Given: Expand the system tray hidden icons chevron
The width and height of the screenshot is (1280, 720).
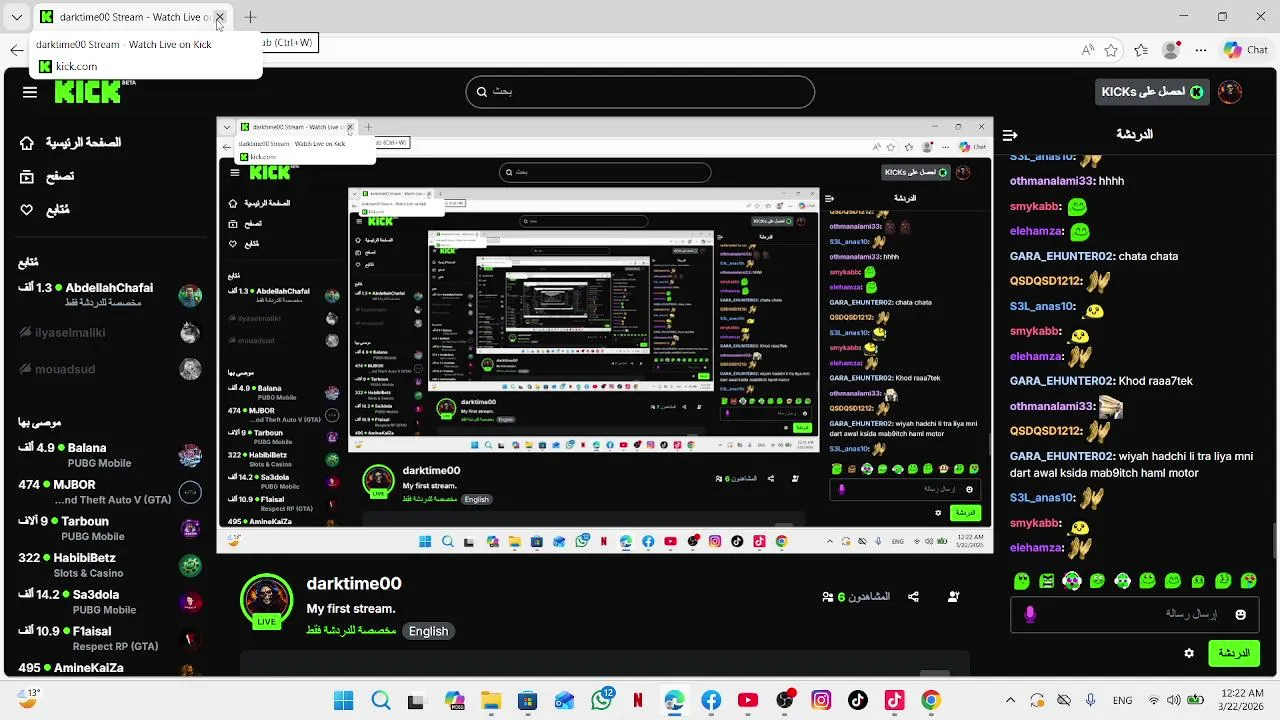Looking at the screenshot, I should 1010,701.
